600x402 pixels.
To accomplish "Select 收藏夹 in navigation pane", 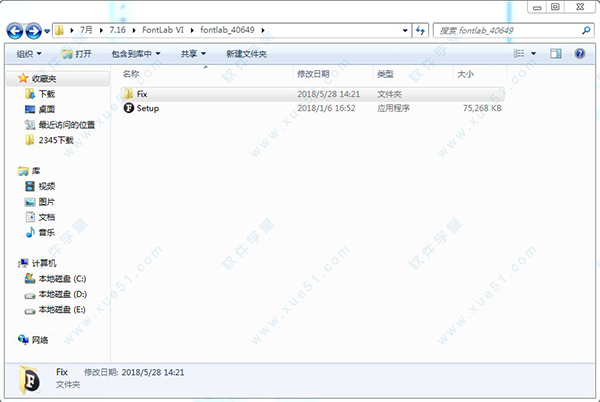I will click(x=44, y=79).
